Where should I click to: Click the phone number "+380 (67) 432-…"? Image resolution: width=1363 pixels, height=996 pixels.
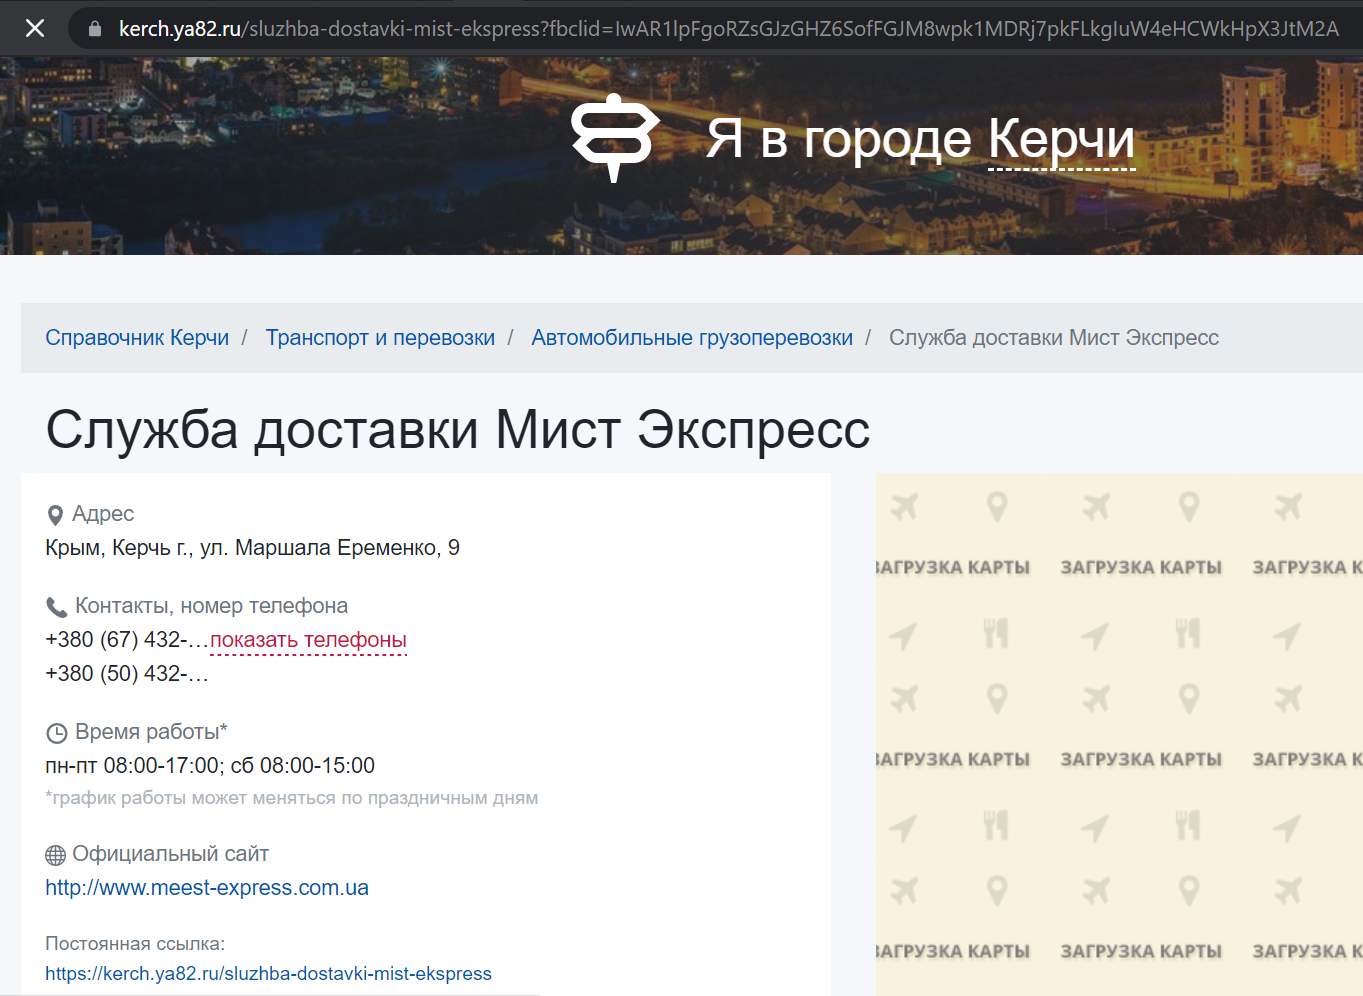click(x=127, y=640)
